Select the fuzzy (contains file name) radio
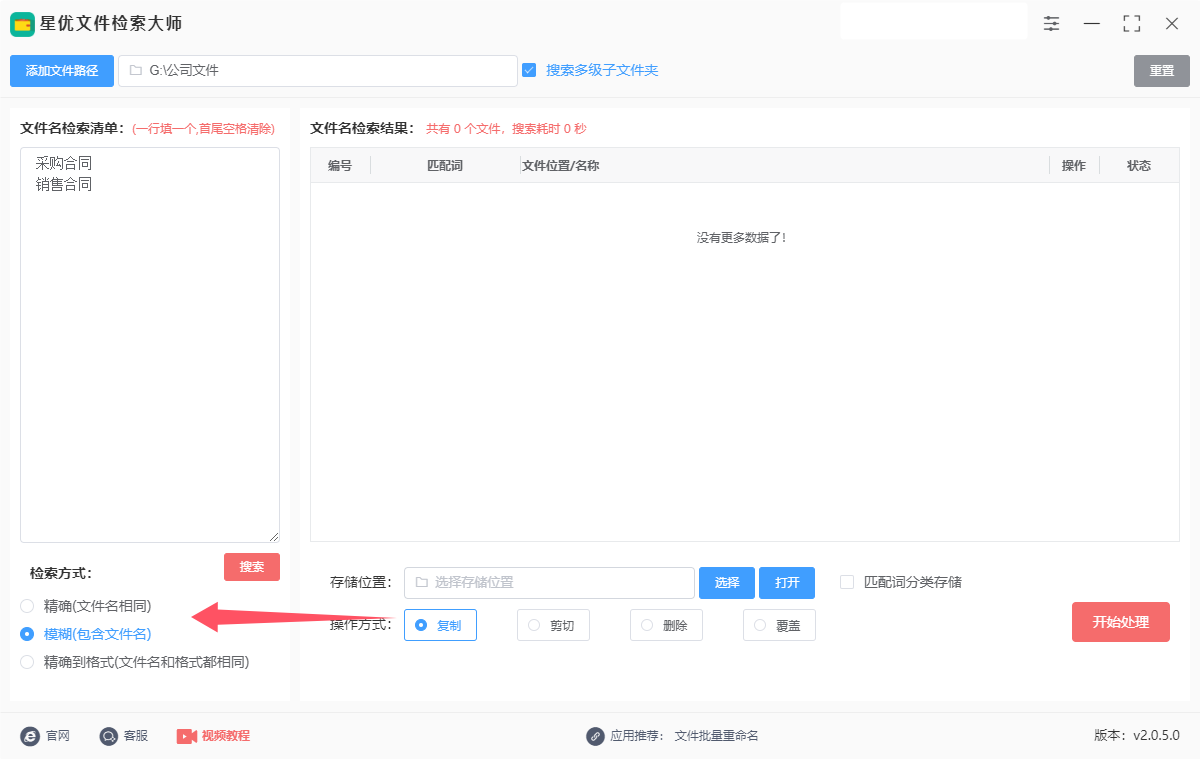Image resolution: width=1200 pixels, height=760 pixels. (x=27, y=634)
